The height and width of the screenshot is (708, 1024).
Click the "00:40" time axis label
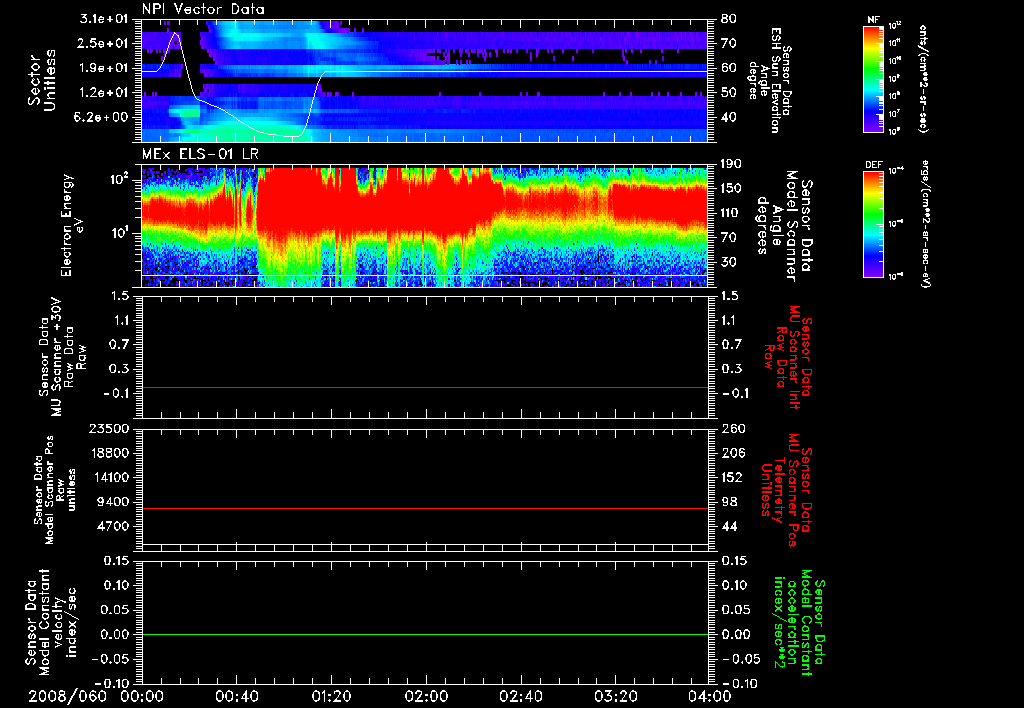point(236,696)
